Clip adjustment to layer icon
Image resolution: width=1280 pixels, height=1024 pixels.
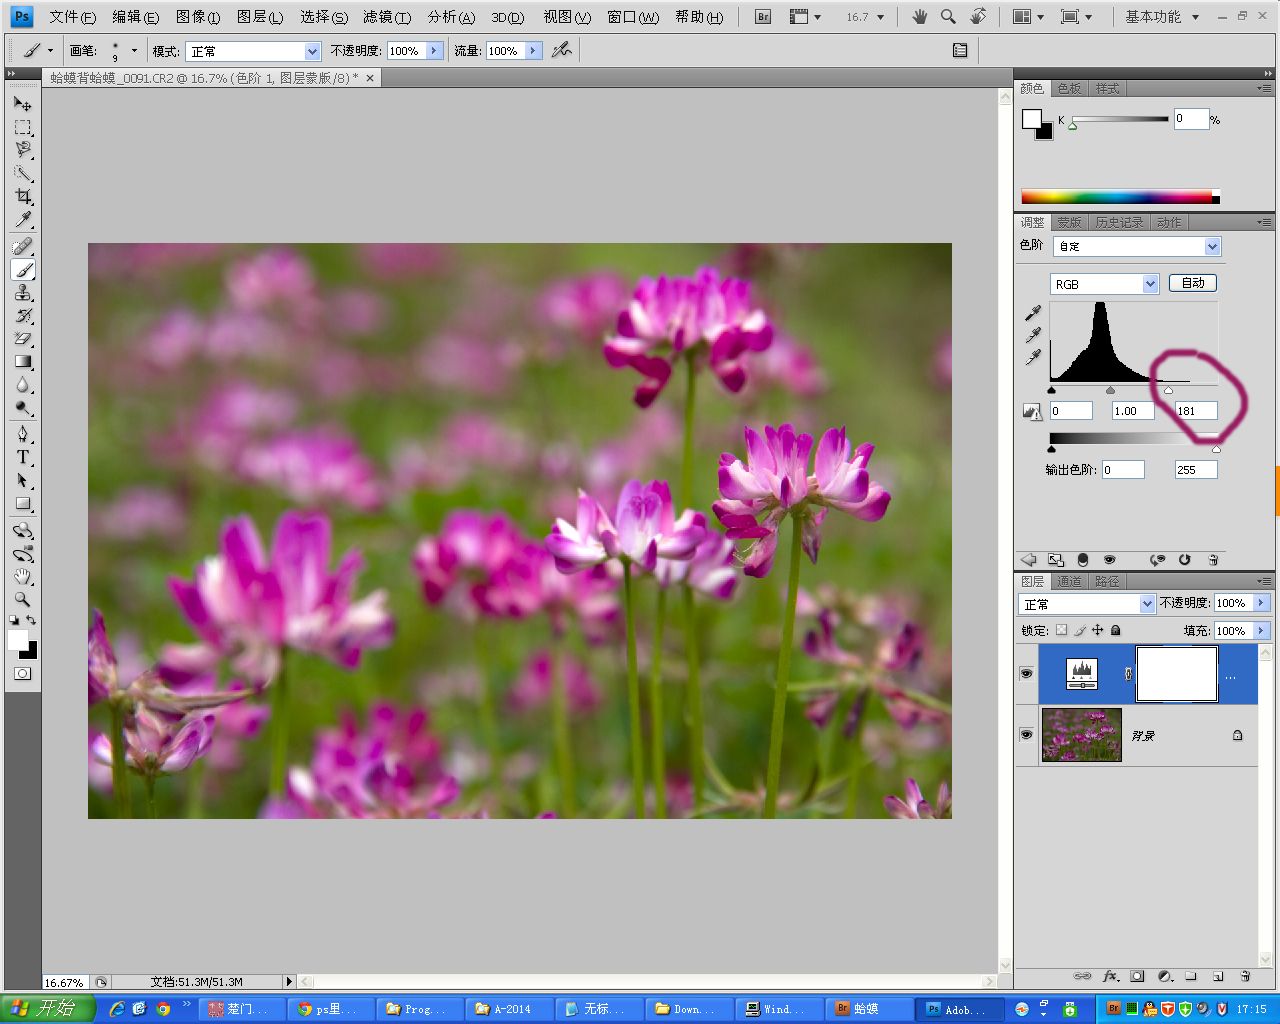[1083, 560]
